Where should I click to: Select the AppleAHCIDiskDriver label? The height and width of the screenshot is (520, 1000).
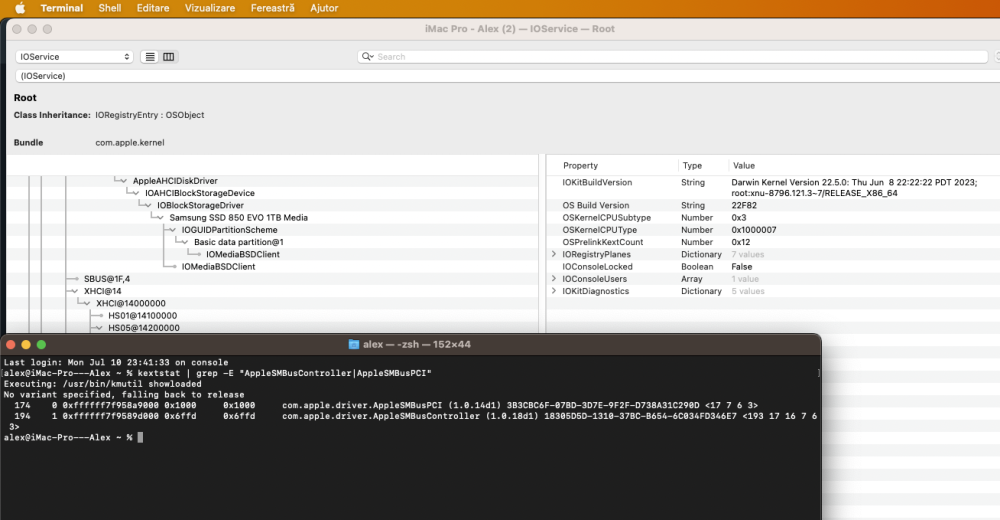pyautogui.click(x=175, y=181)
